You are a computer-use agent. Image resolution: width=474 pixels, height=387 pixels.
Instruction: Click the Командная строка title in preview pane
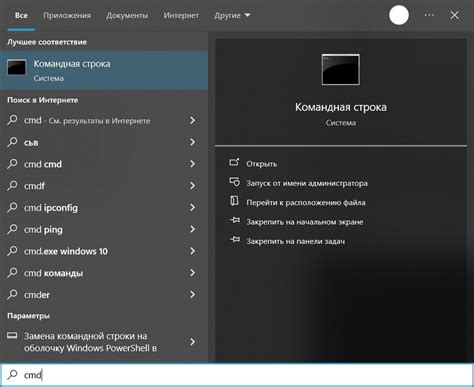(341, 107)
